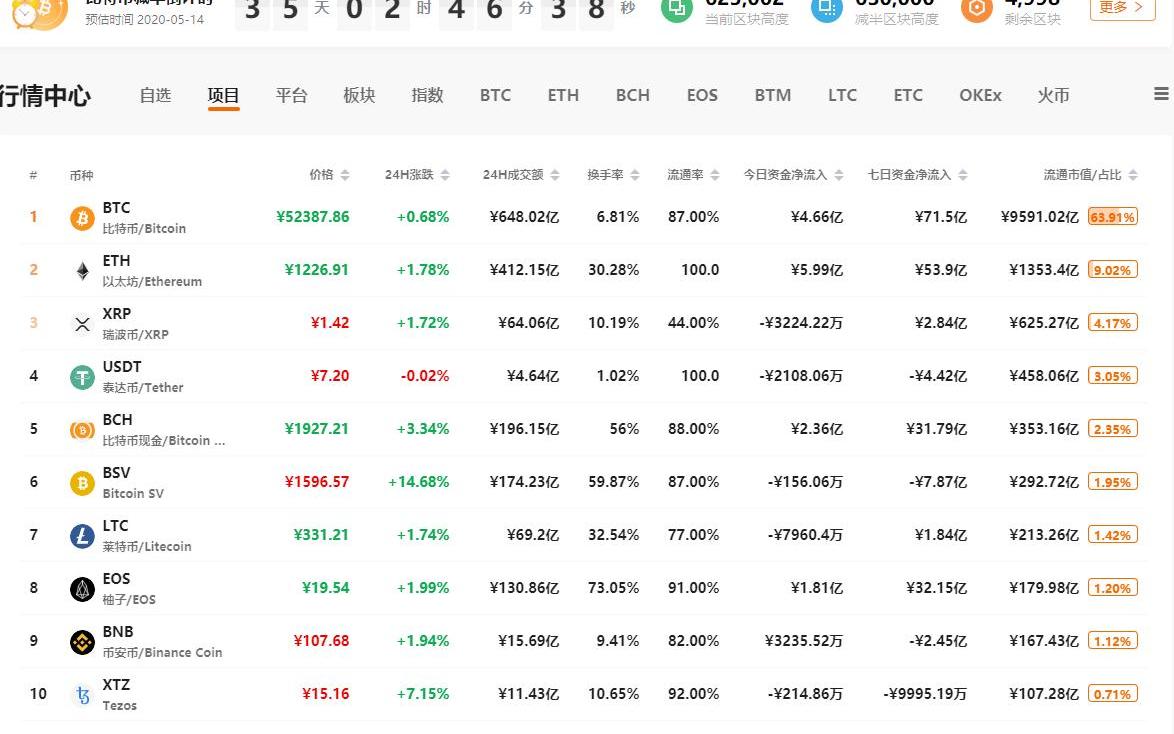Image resolution: width=1174 pixels, height=734 pixels.
Task: Sort by the 七日资金净流入 column arrows
Action: coord(963,175)
